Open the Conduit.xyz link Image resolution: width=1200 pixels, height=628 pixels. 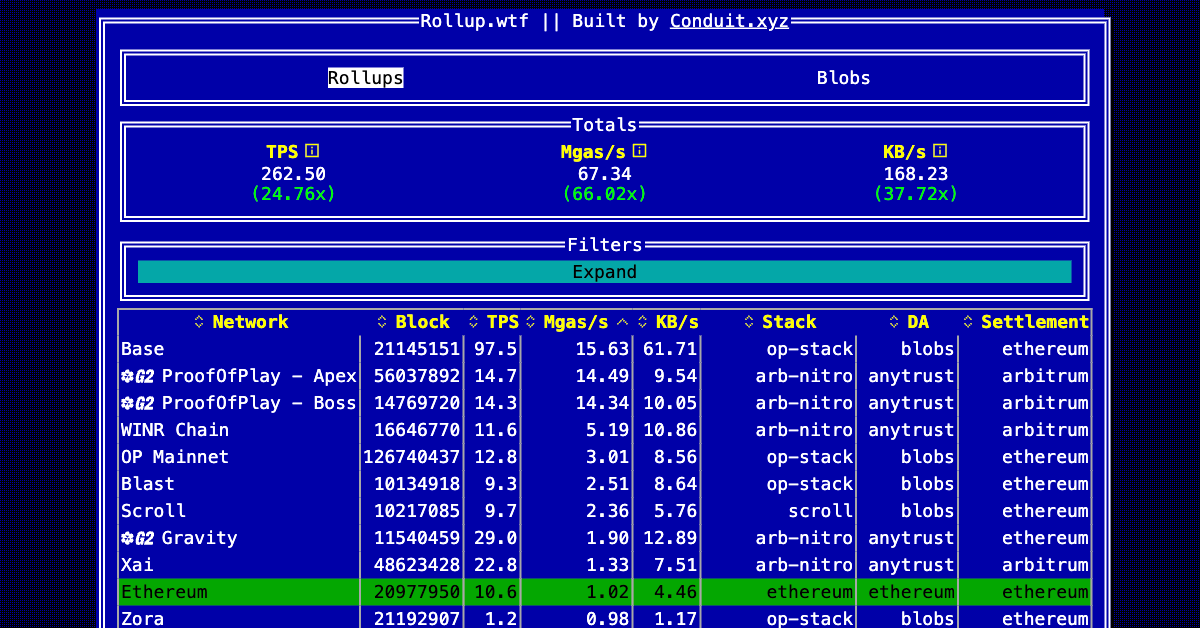tap(729, 21)
